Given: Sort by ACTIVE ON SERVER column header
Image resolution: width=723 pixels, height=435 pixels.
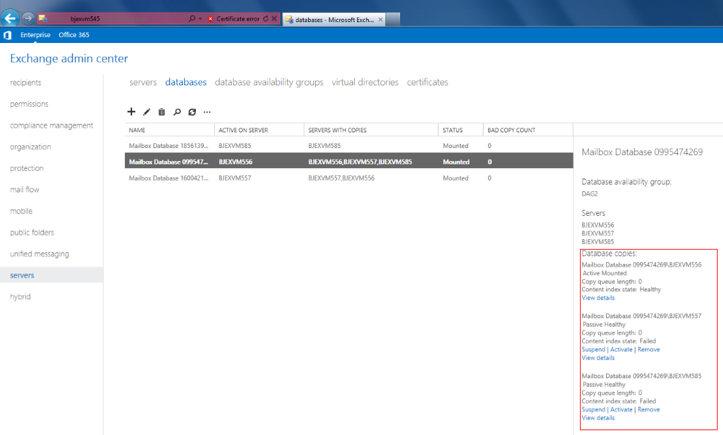Looking at the screenshot, I should pos(259,130).
